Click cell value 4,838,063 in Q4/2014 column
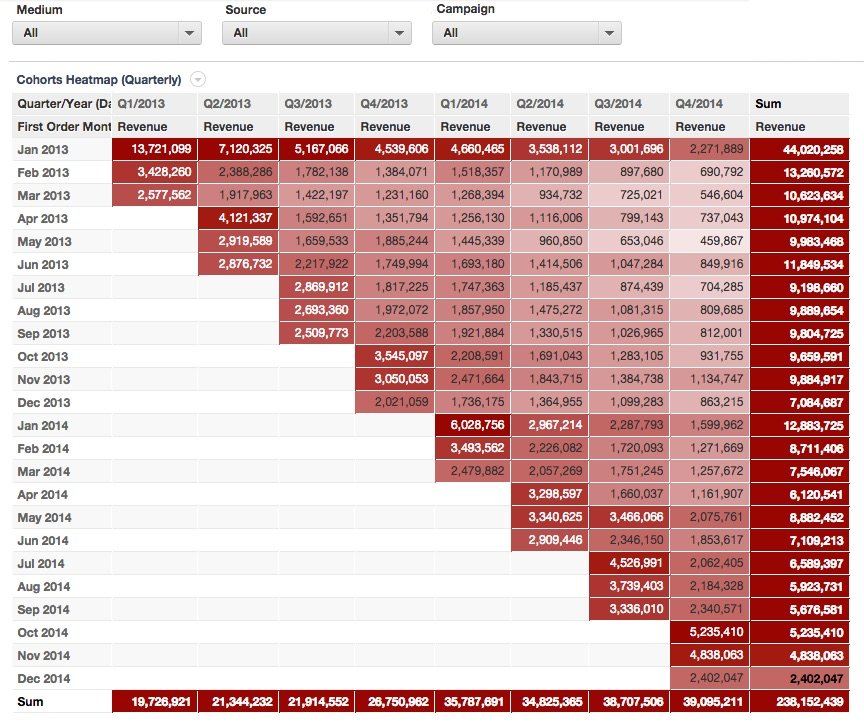 click(710, 655)
